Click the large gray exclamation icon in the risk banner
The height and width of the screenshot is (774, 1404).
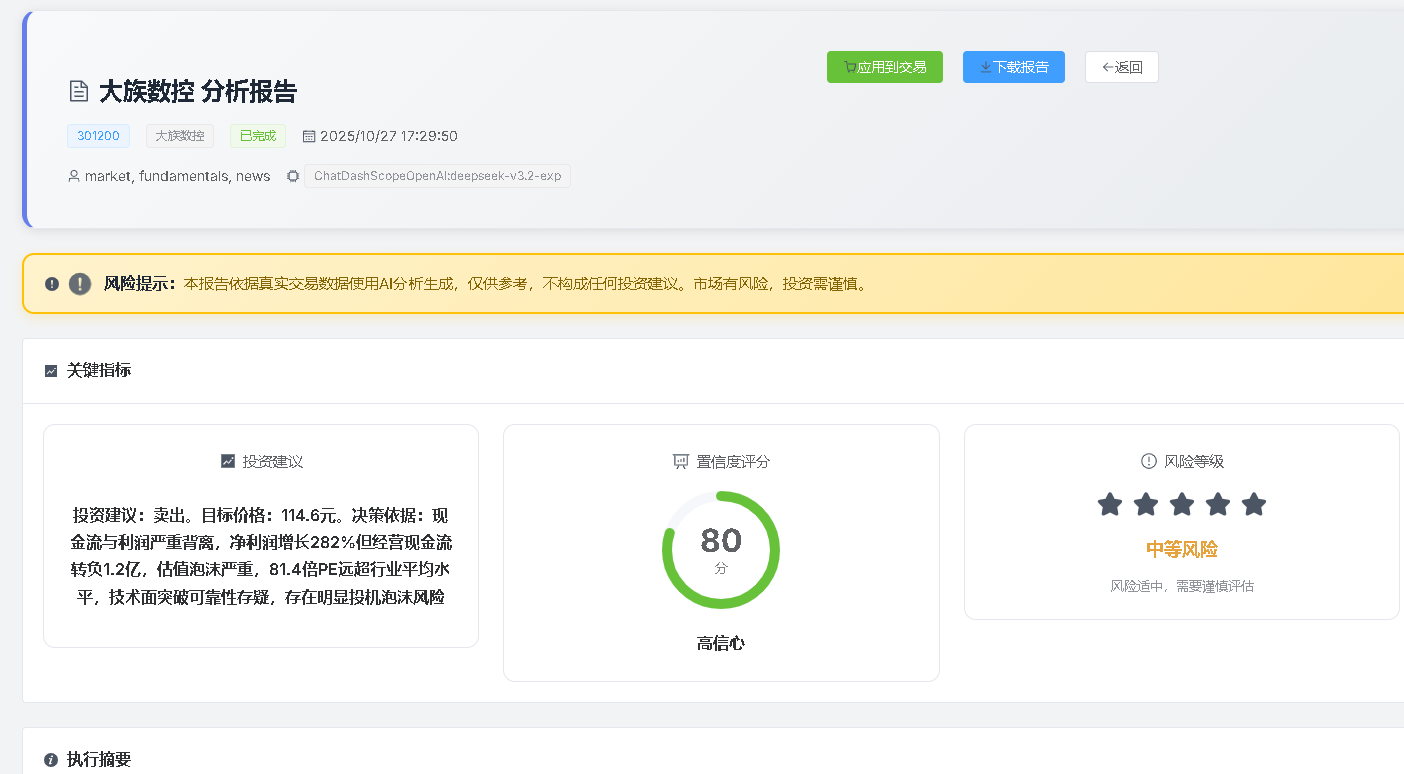[x=80, y=284]
